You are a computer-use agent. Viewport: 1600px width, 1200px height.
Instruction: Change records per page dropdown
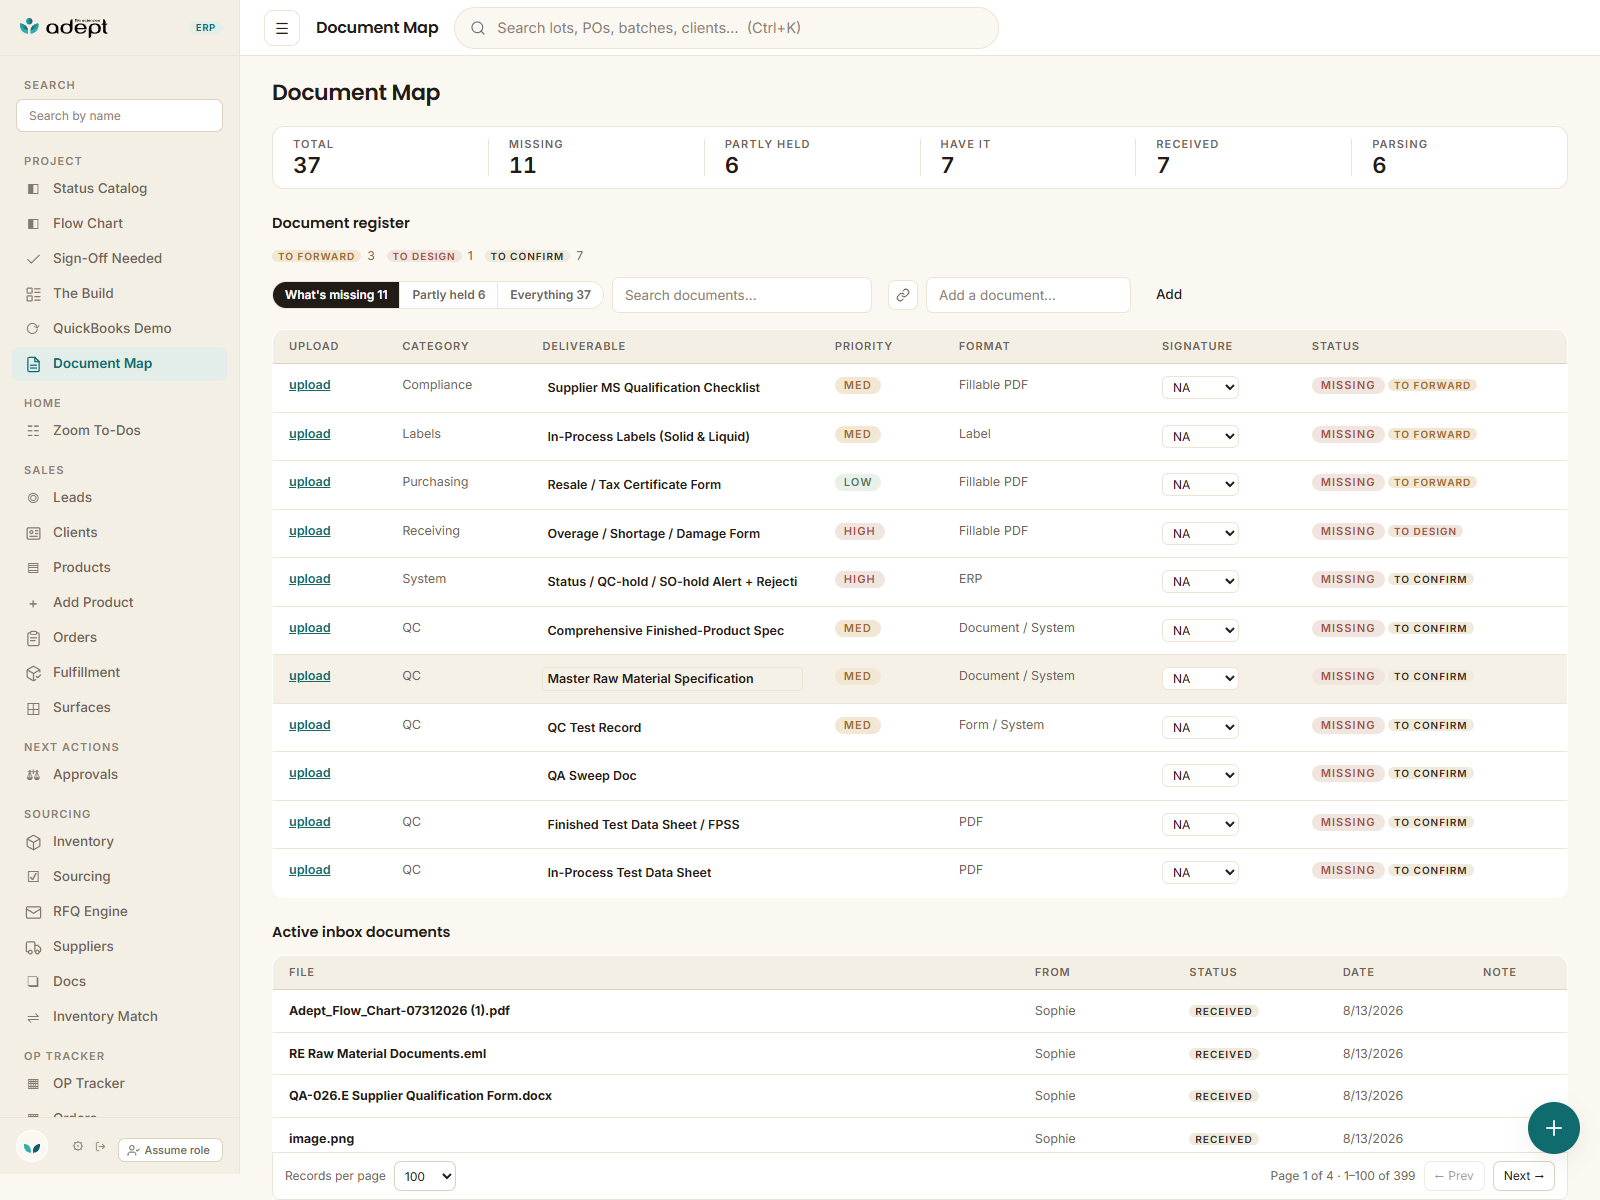(425, 1176)
